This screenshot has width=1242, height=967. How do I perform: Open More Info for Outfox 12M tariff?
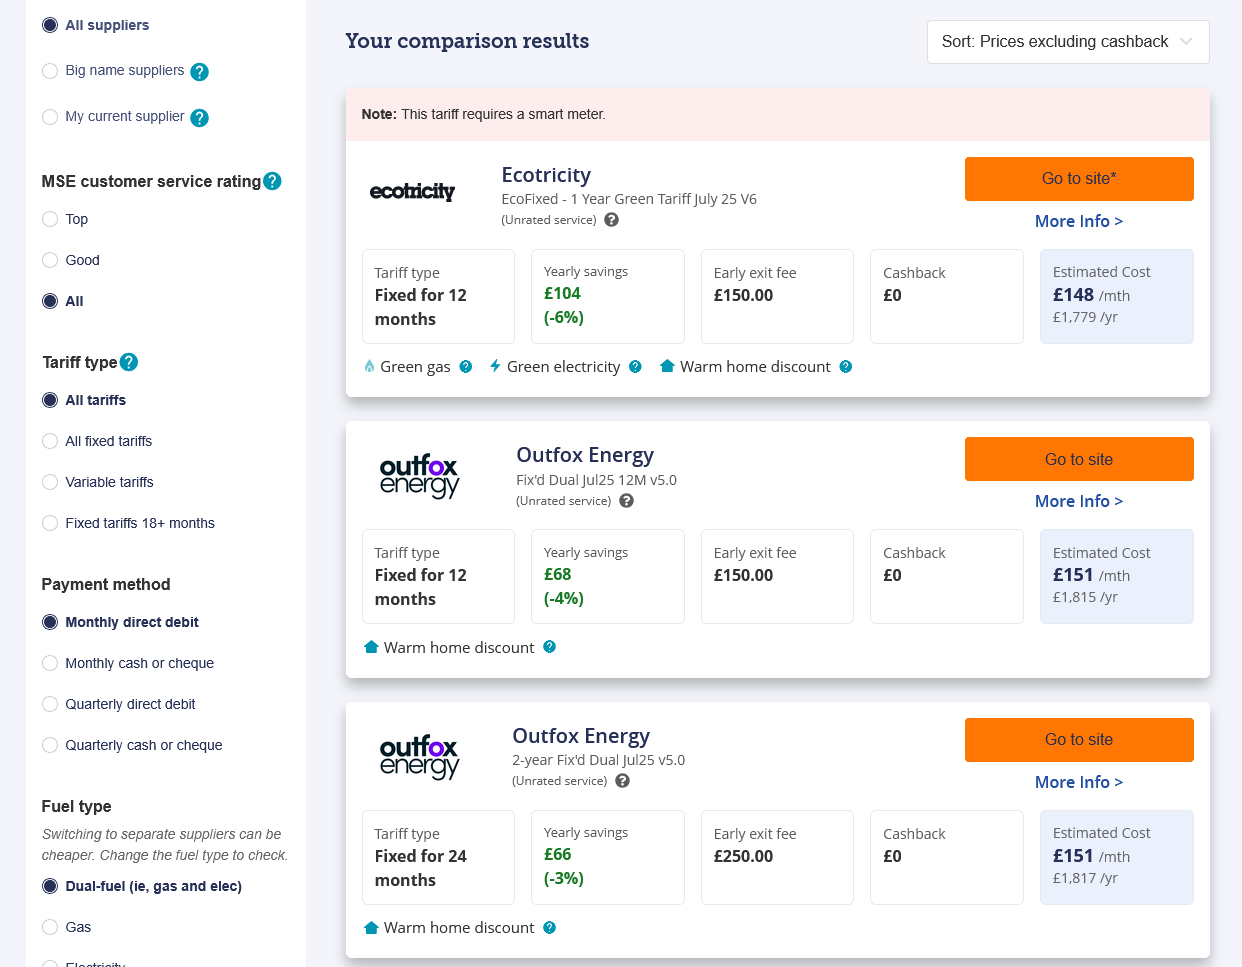pyautogui.click(x=1079, y=501)
